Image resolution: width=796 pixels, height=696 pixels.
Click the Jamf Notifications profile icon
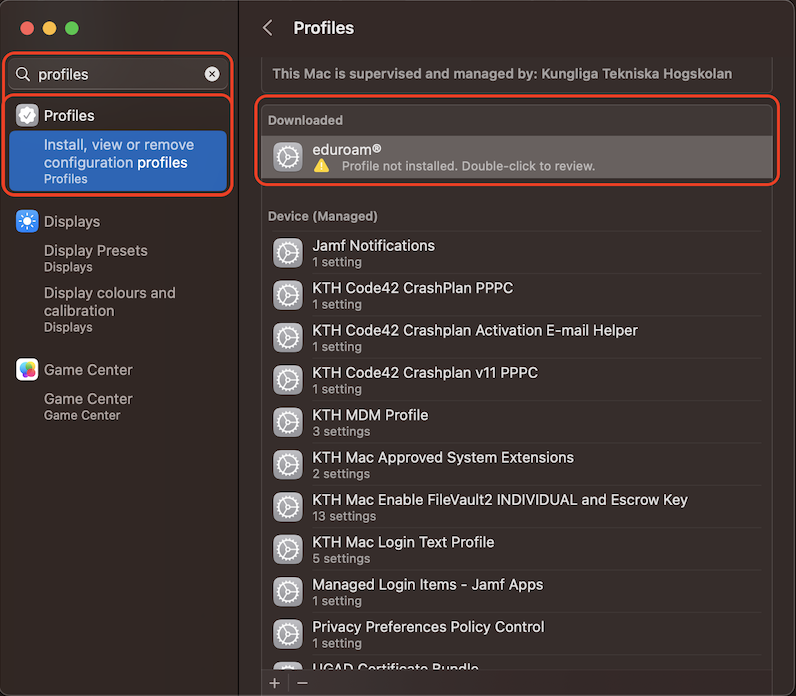coord(288,253)
